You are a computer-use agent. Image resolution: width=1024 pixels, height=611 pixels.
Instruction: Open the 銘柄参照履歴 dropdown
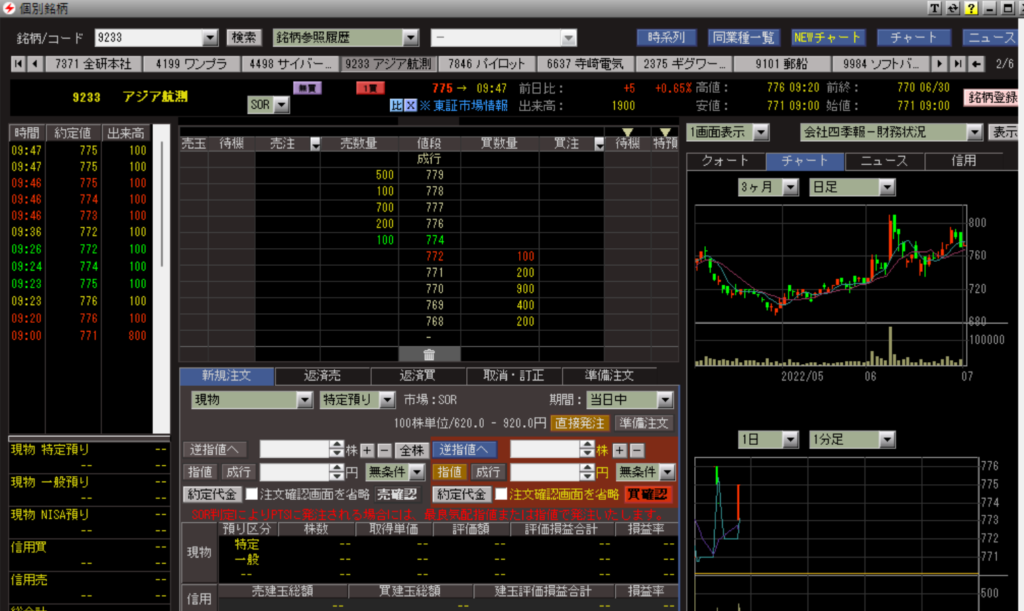pos(410,38)
